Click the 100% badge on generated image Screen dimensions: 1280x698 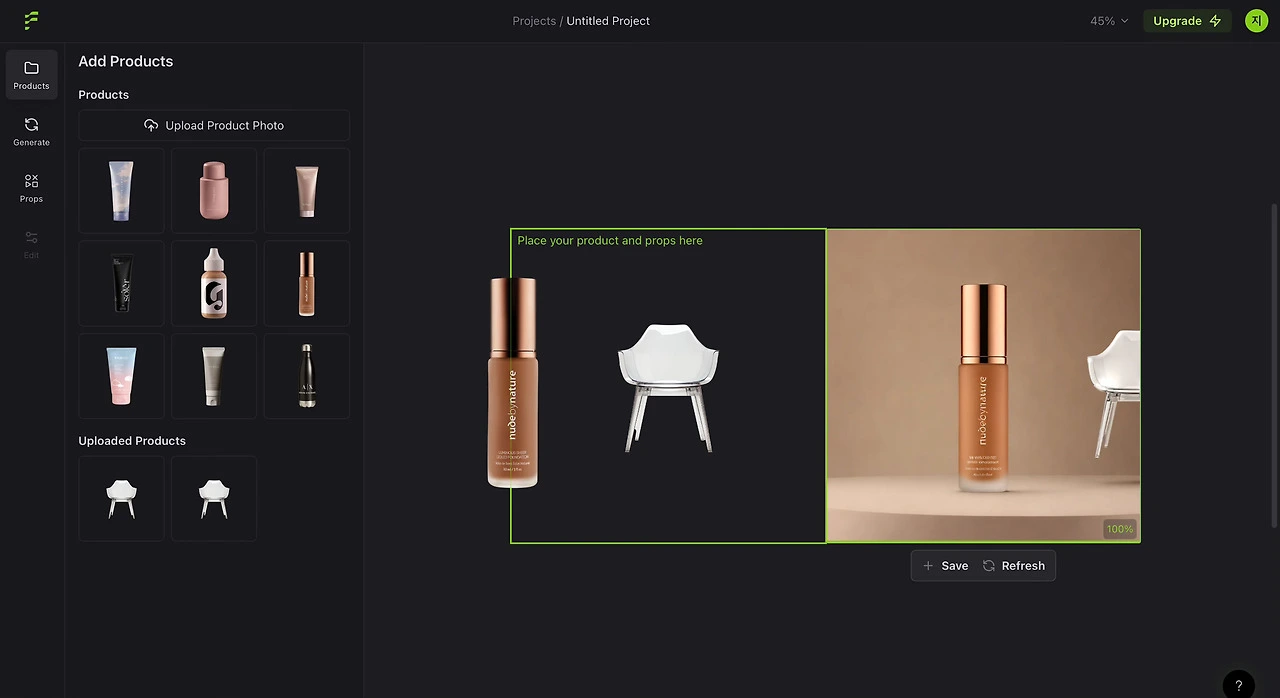pyautogui.click(x=1120, y=529)
